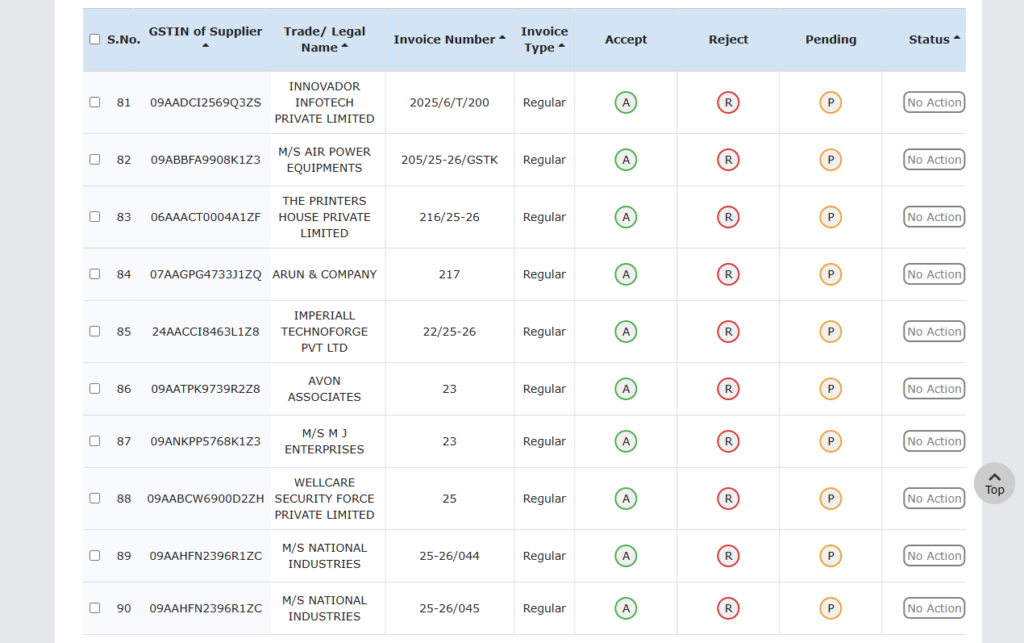Reject invoice 2025/6/T/200 in row 81
The width and height of the screenshot is (1024, 643).
pos(728,102)
